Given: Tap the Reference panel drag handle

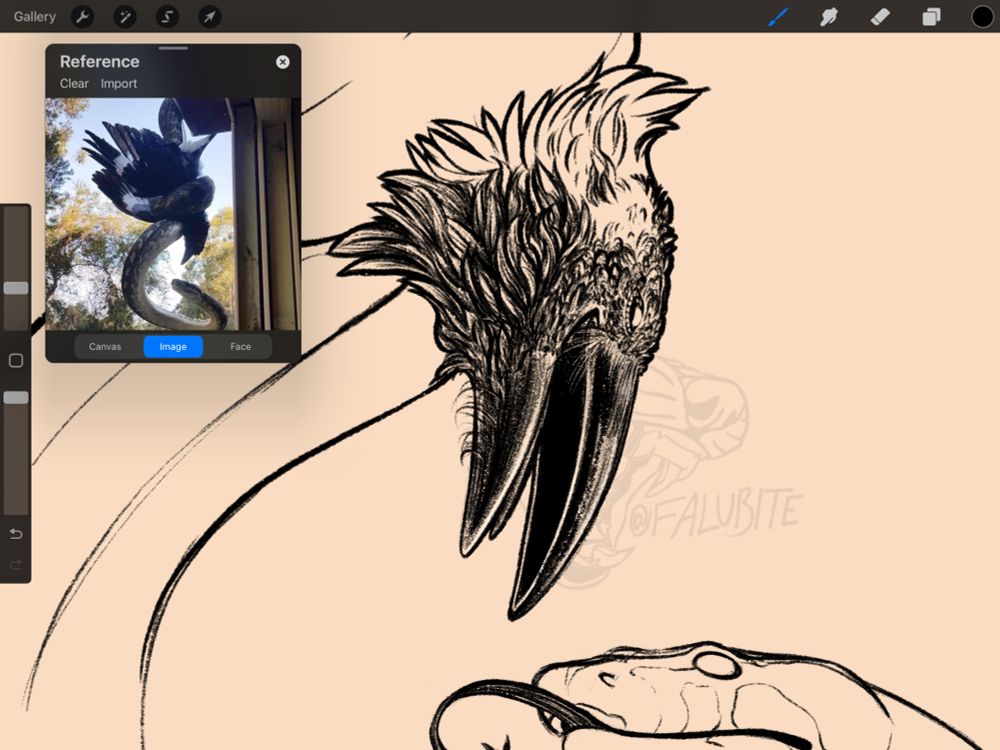Looking at the screenshot, I should click(x=173, y=48).
